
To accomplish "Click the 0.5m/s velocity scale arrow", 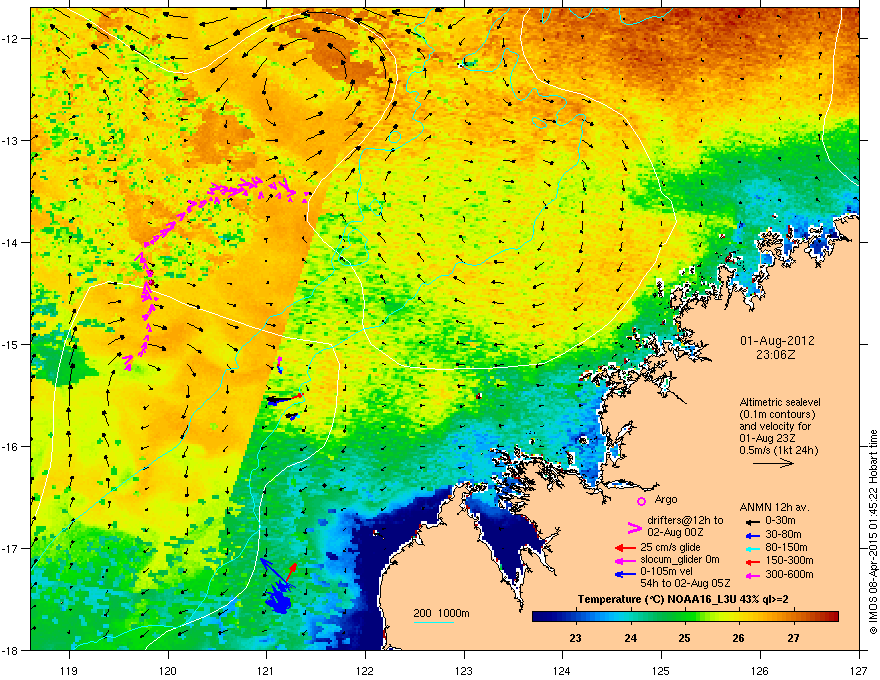I will (773, 463).
